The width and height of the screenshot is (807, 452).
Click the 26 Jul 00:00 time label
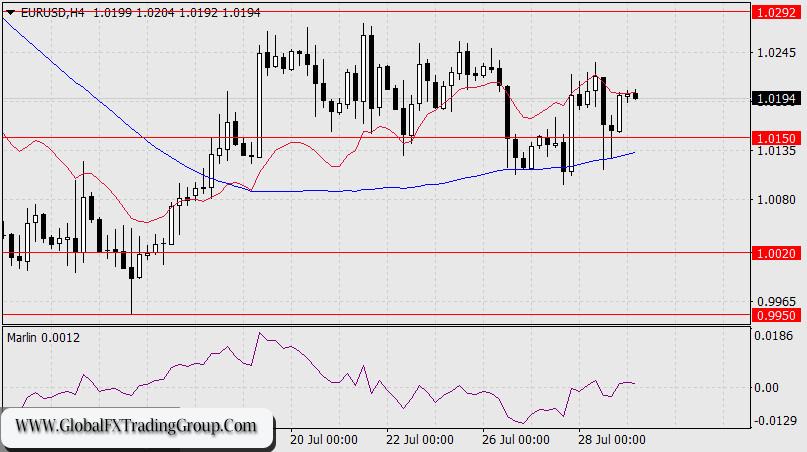516,440
